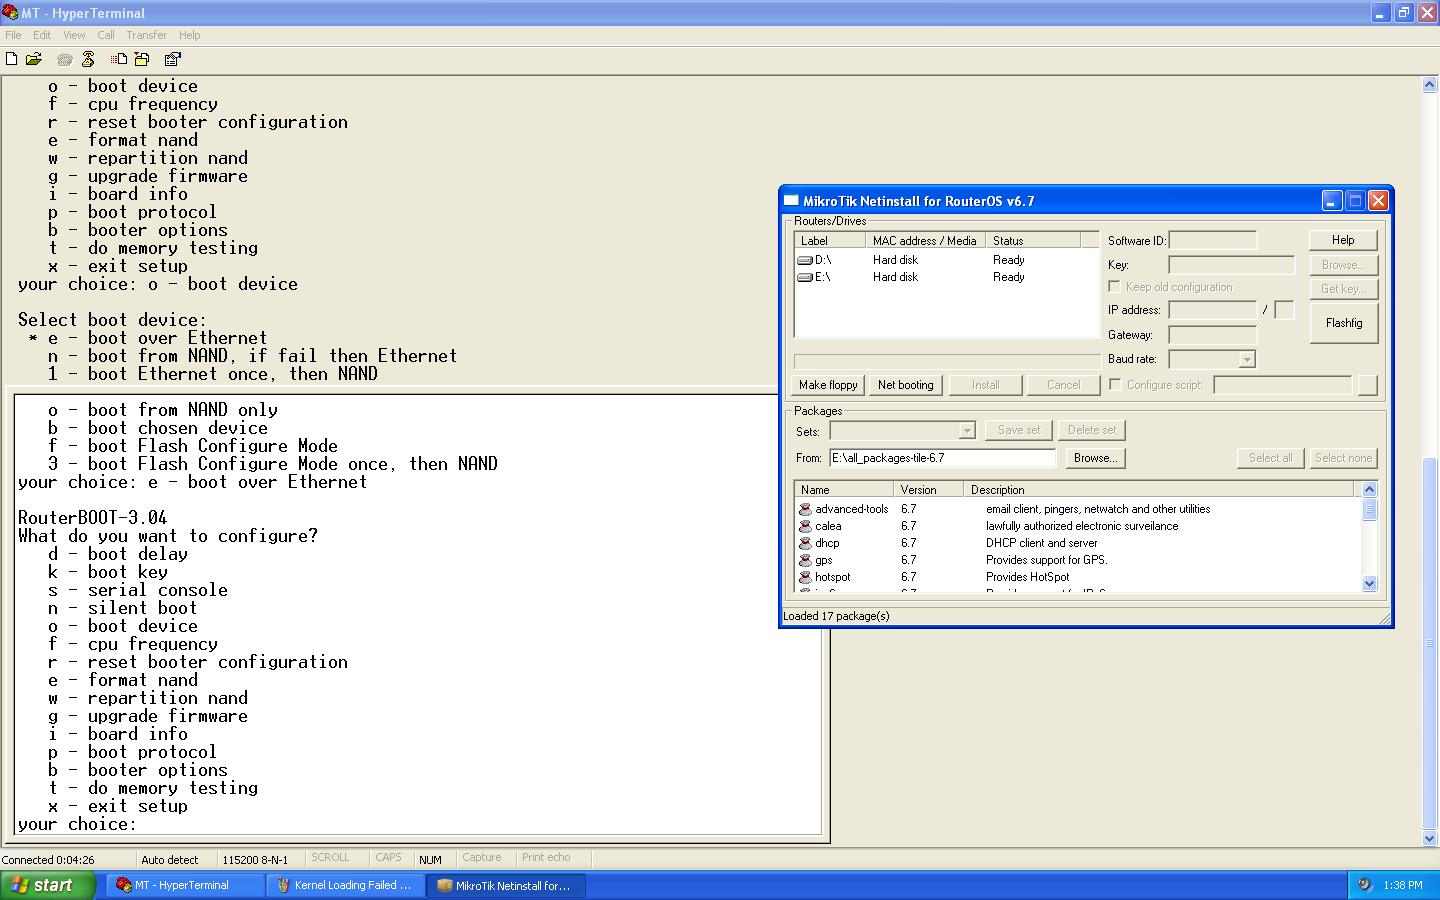Expand the Baud rate dropdown
This screenshot has width=1440, height=900.
click(1246, 359)
